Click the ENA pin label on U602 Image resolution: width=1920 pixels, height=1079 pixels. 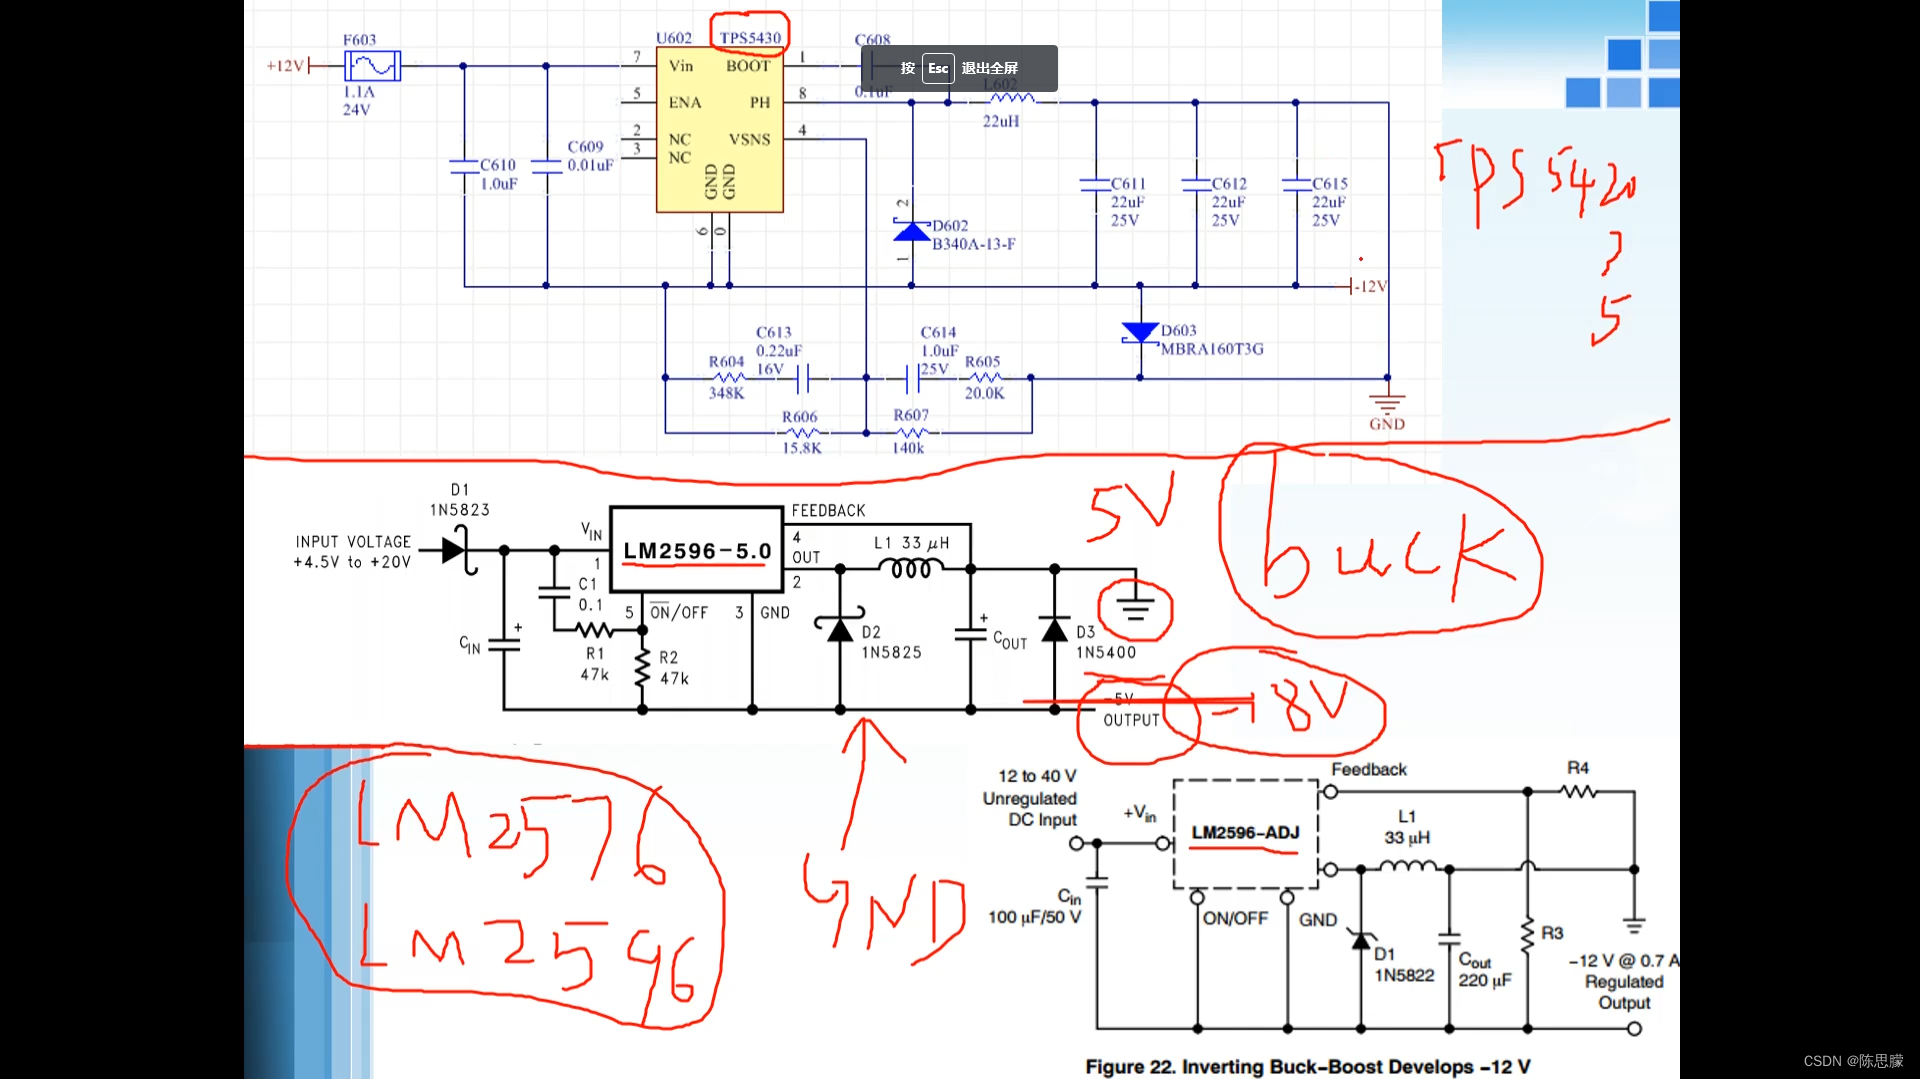tap(685, 102)
